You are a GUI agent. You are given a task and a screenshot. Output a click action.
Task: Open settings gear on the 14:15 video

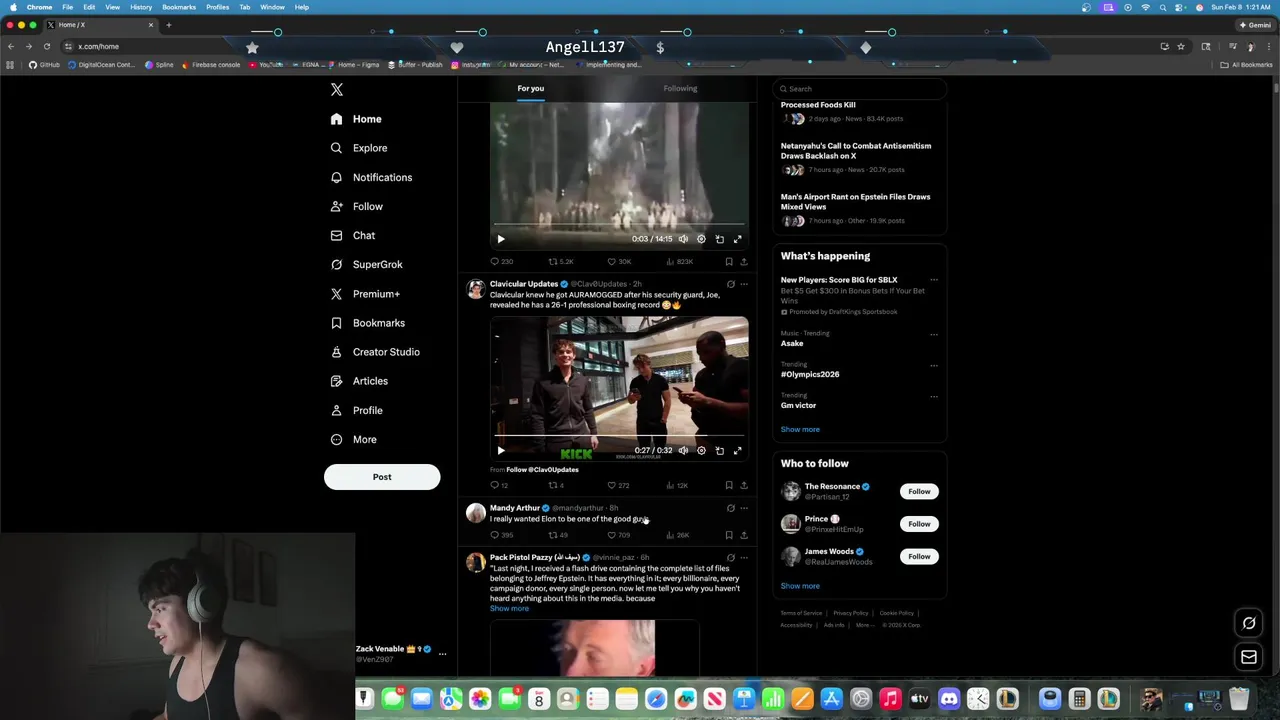pyautogui.click(x=701, y=239)
